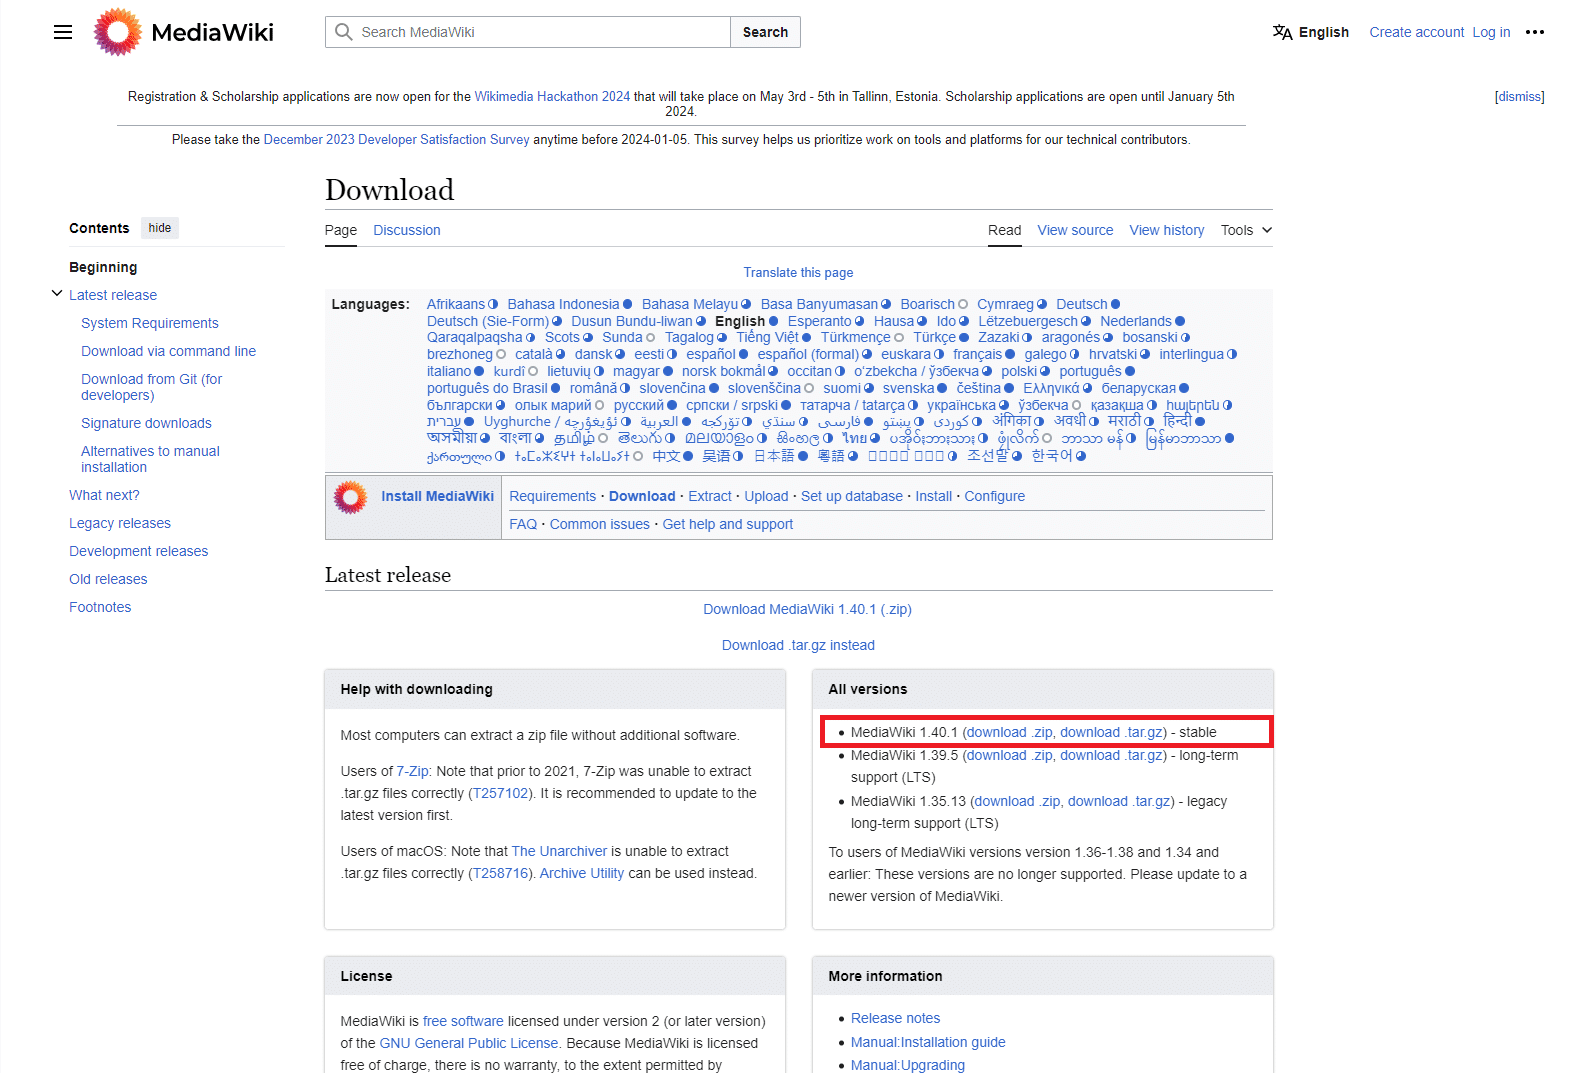This screenshot has width=1588, height=1073.
Task: Open the 7-Zip link
Action: click(x=413, y=771)
